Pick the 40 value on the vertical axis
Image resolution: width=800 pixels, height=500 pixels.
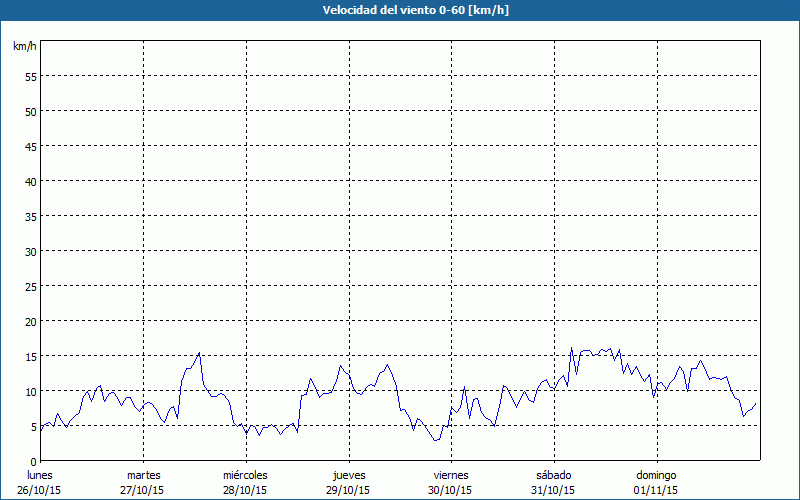pos(30,181)
